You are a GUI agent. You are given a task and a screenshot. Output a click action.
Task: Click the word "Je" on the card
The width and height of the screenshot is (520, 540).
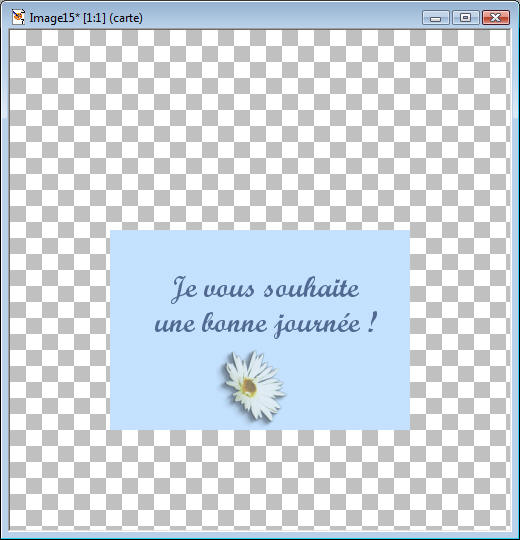(184, 290)
